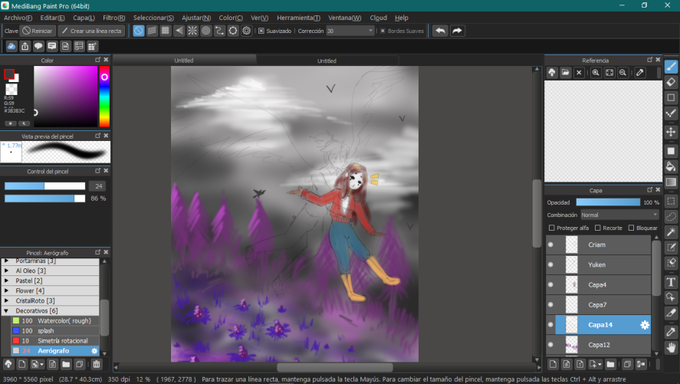The width and height of the screenshot is (680, 384).
Task: Open the new layer type dropdown
Action: (600, 364)
